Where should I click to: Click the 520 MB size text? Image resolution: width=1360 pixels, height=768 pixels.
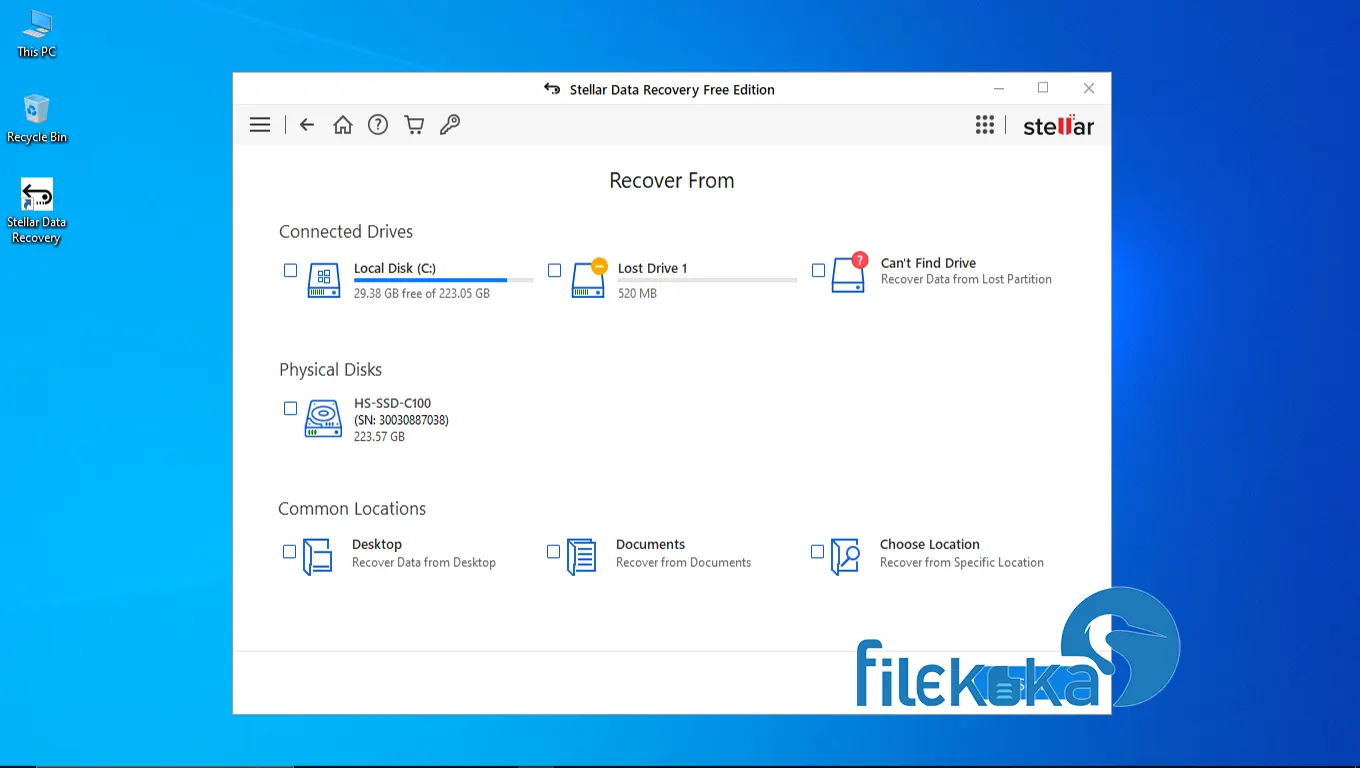(x=637, y=294)
